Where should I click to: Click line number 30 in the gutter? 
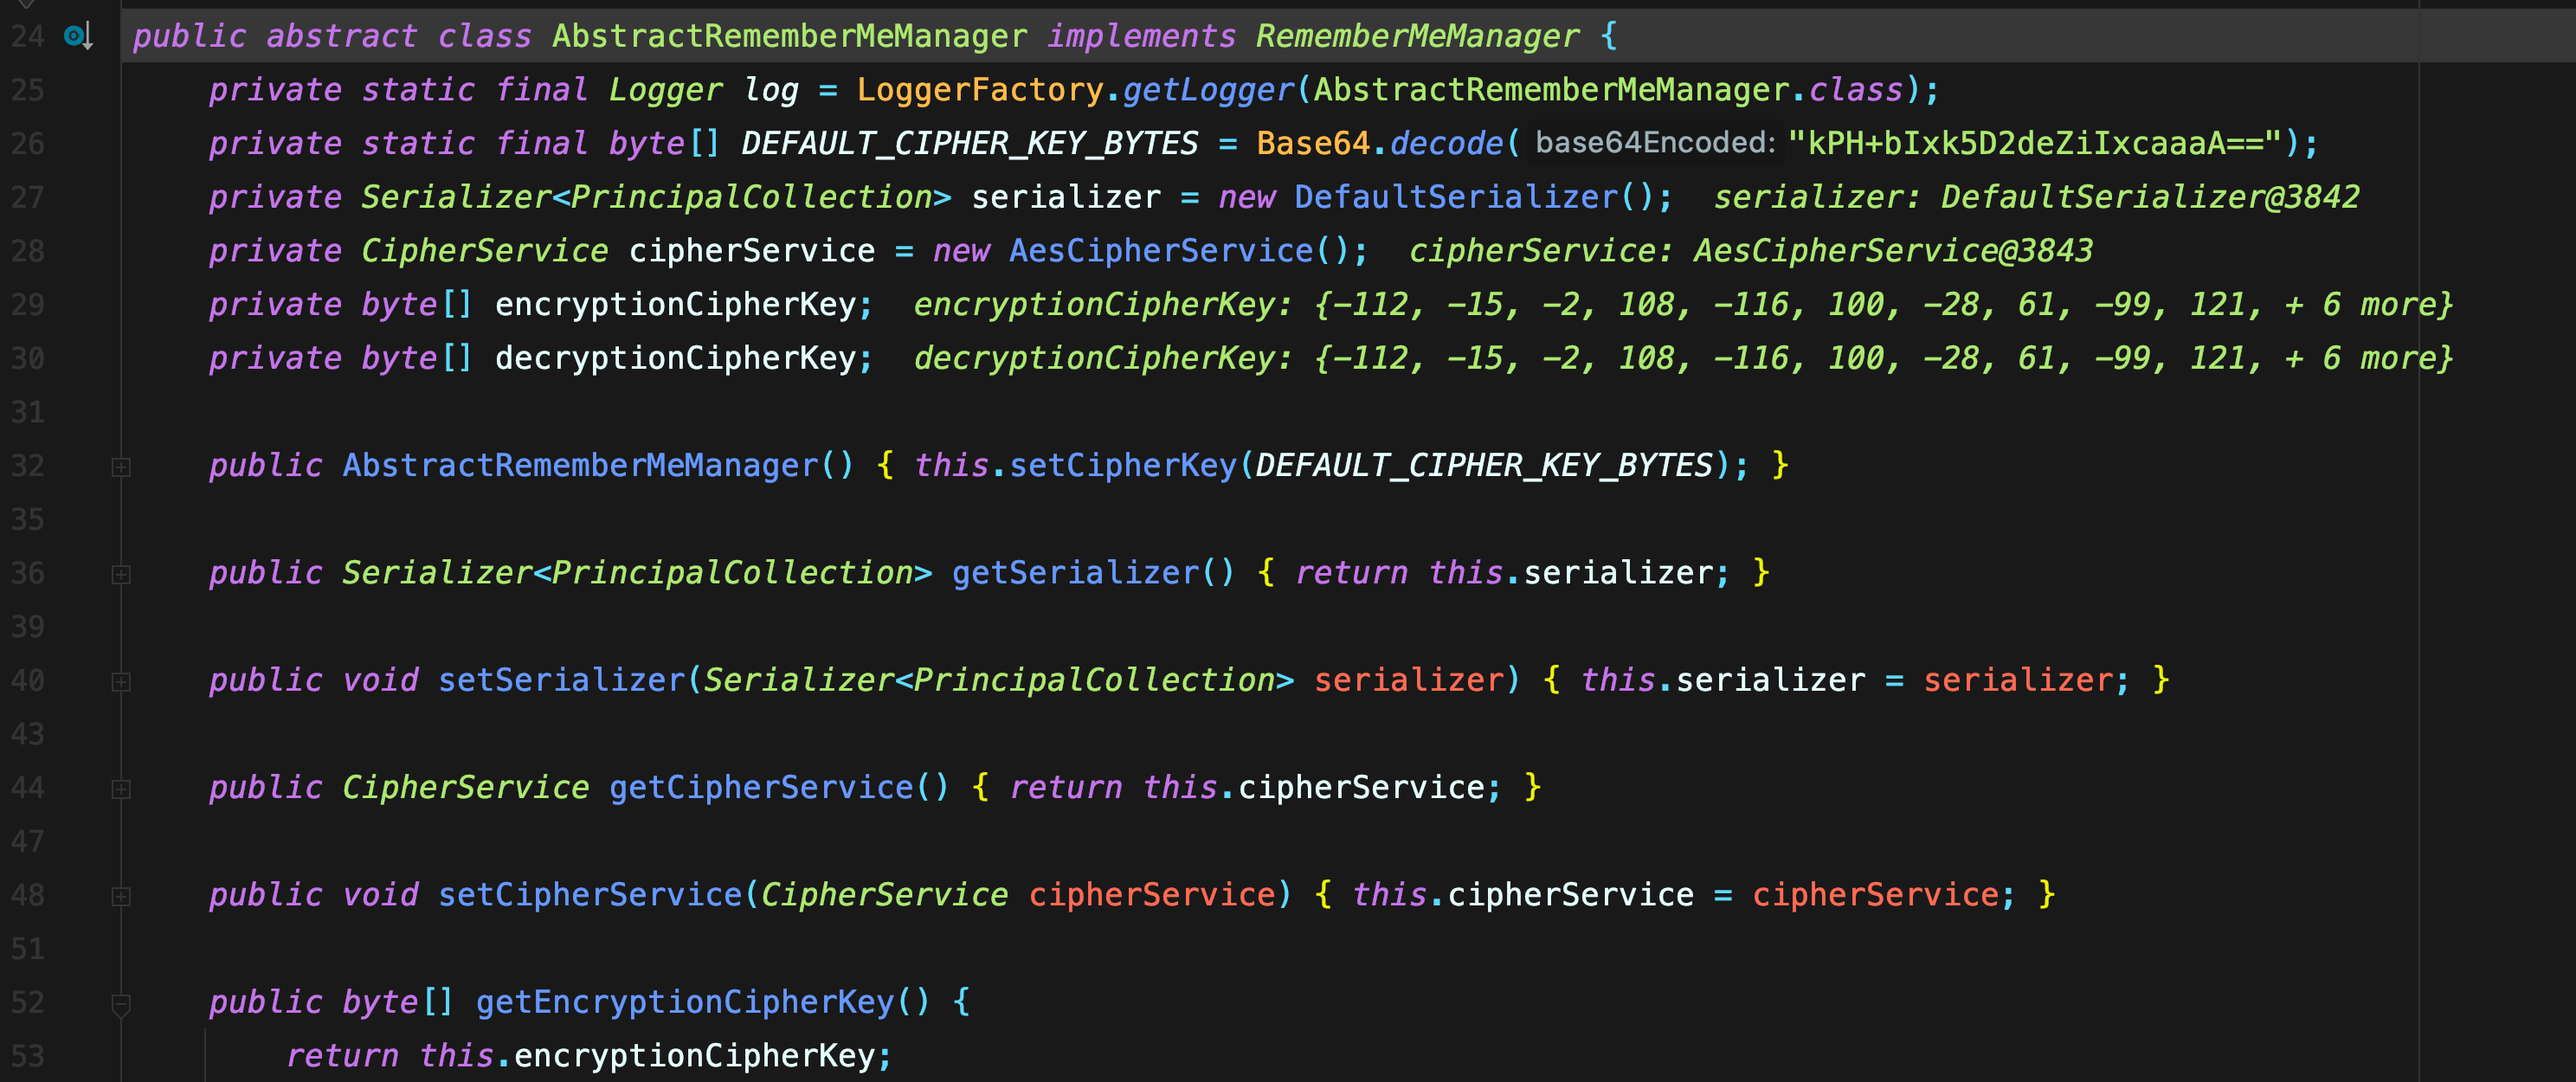(x=28, y=358)
